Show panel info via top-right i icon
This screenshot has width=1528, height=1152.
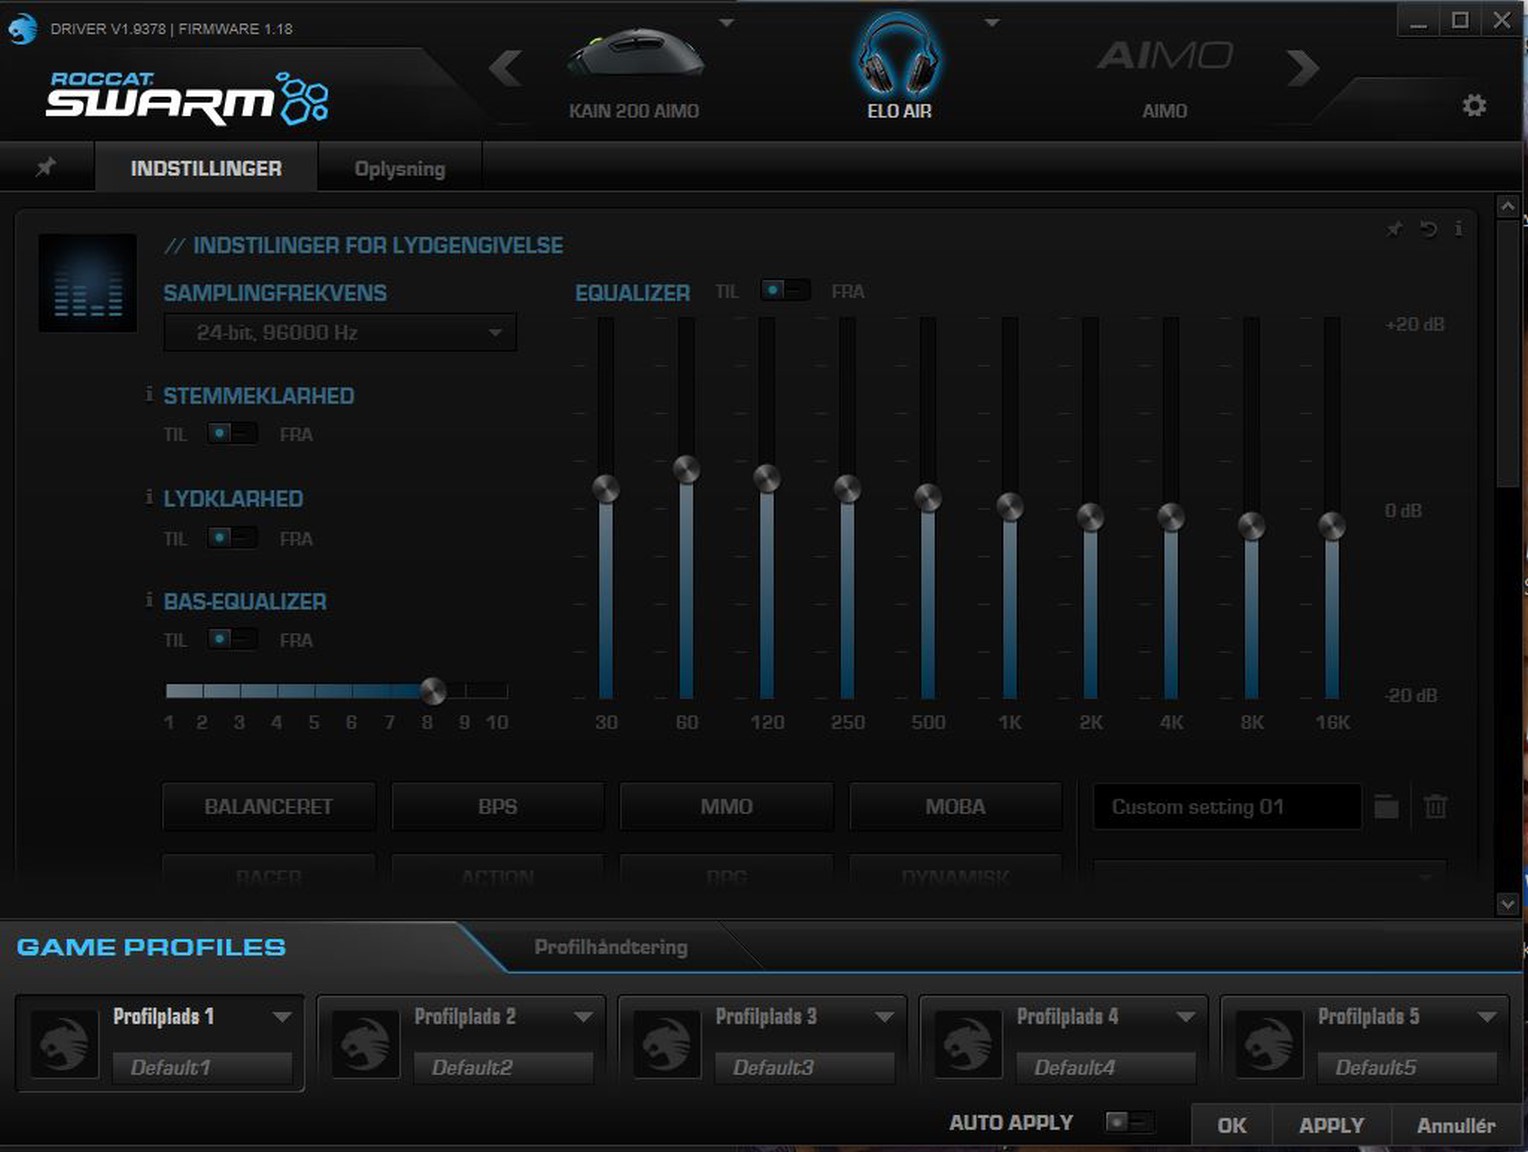tap(1458, 229)
